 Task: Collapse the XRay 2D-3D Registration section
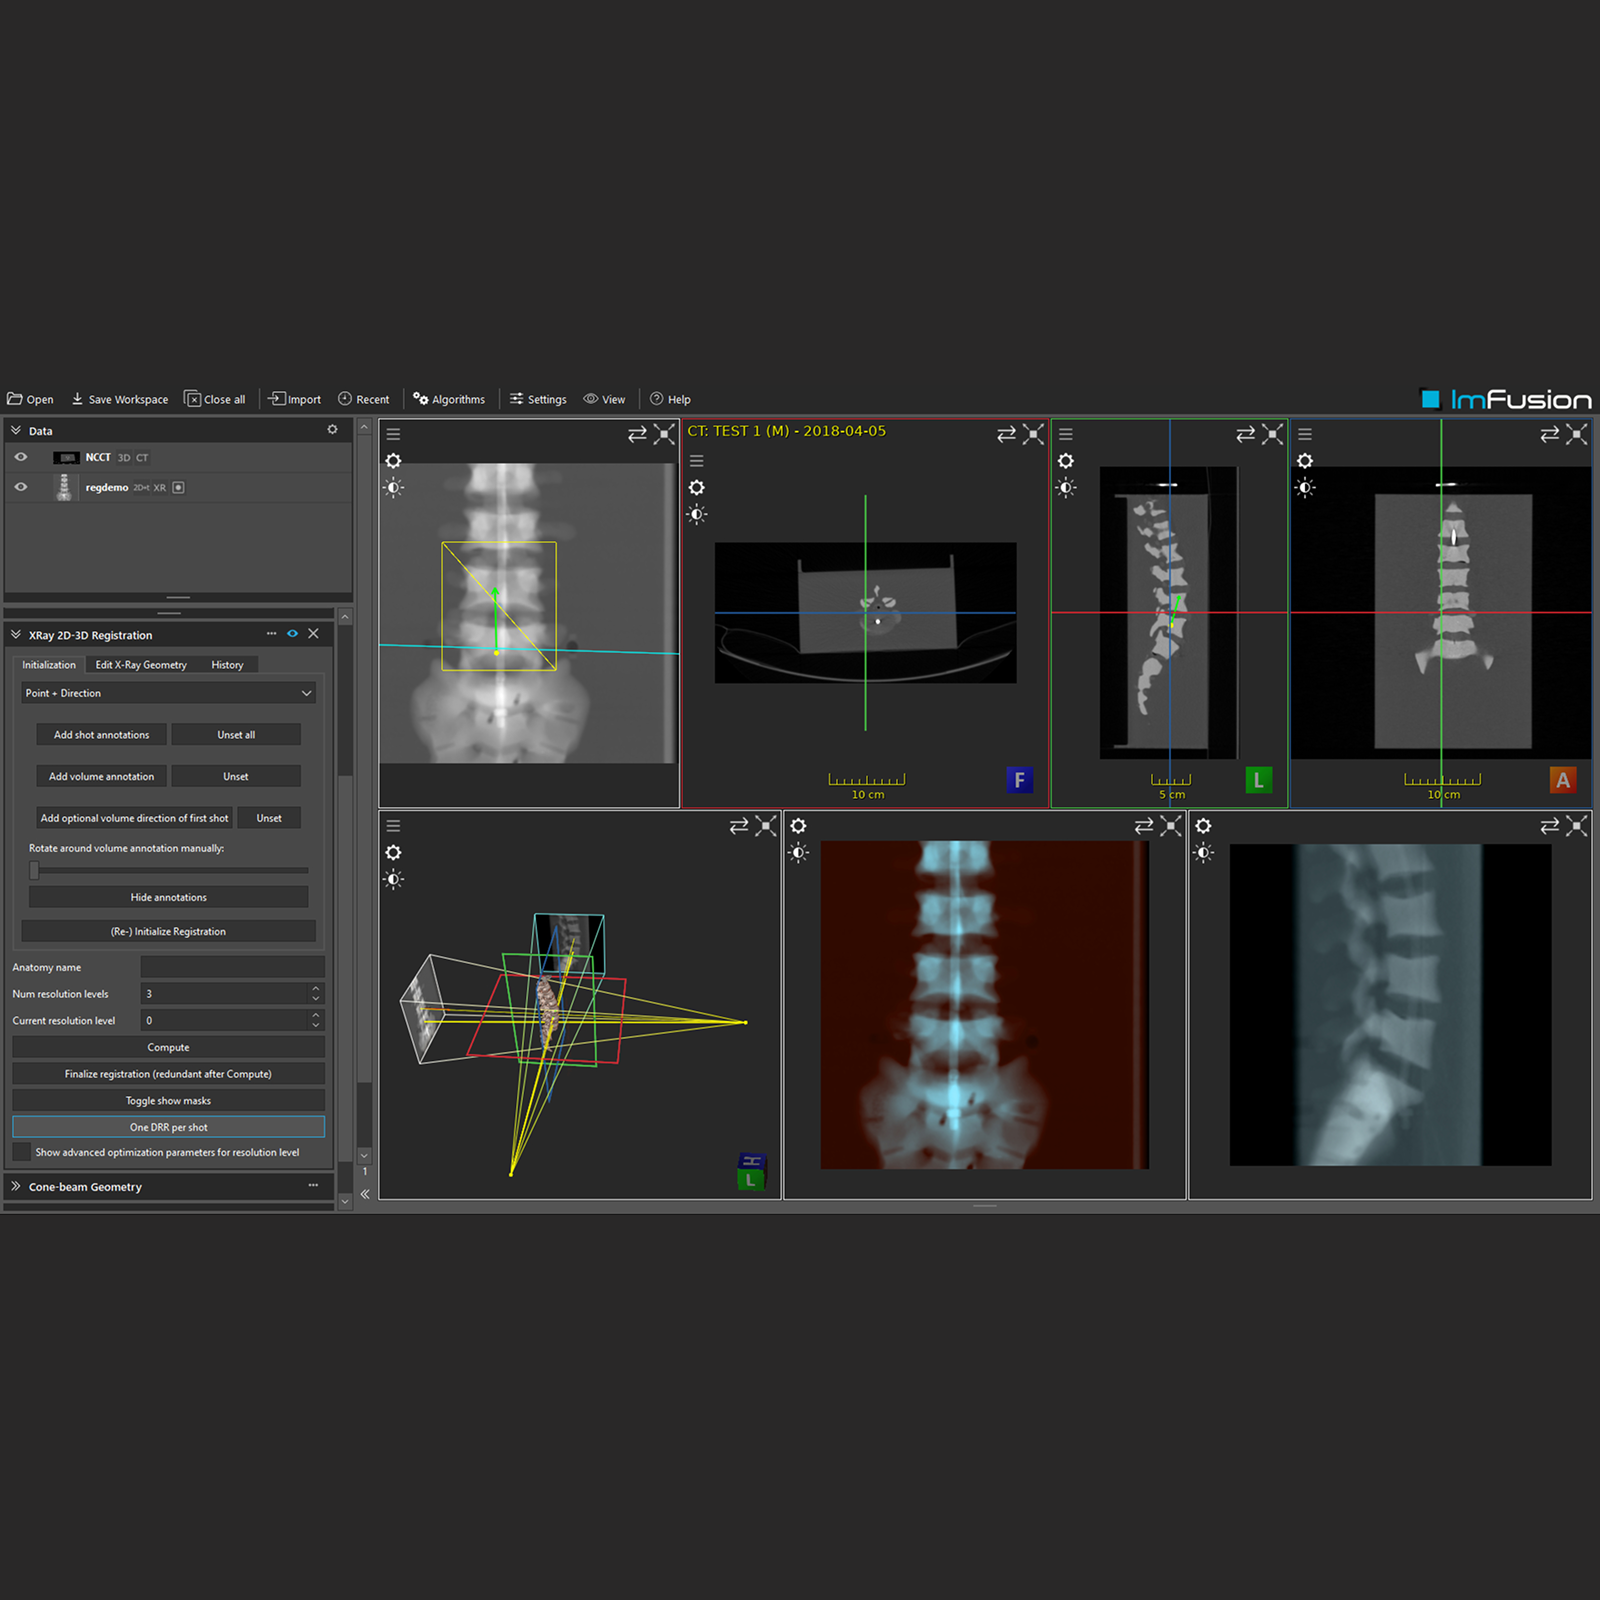click(x=16, y=635)
